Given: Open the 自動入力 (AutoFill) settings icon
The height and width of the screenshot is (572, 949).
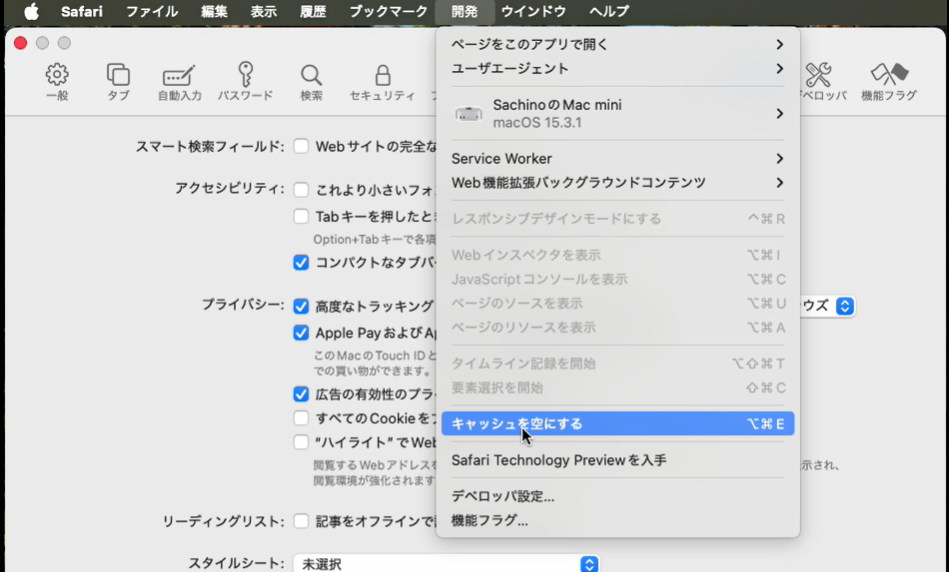Looking at the screenshot, I should 179,76.
